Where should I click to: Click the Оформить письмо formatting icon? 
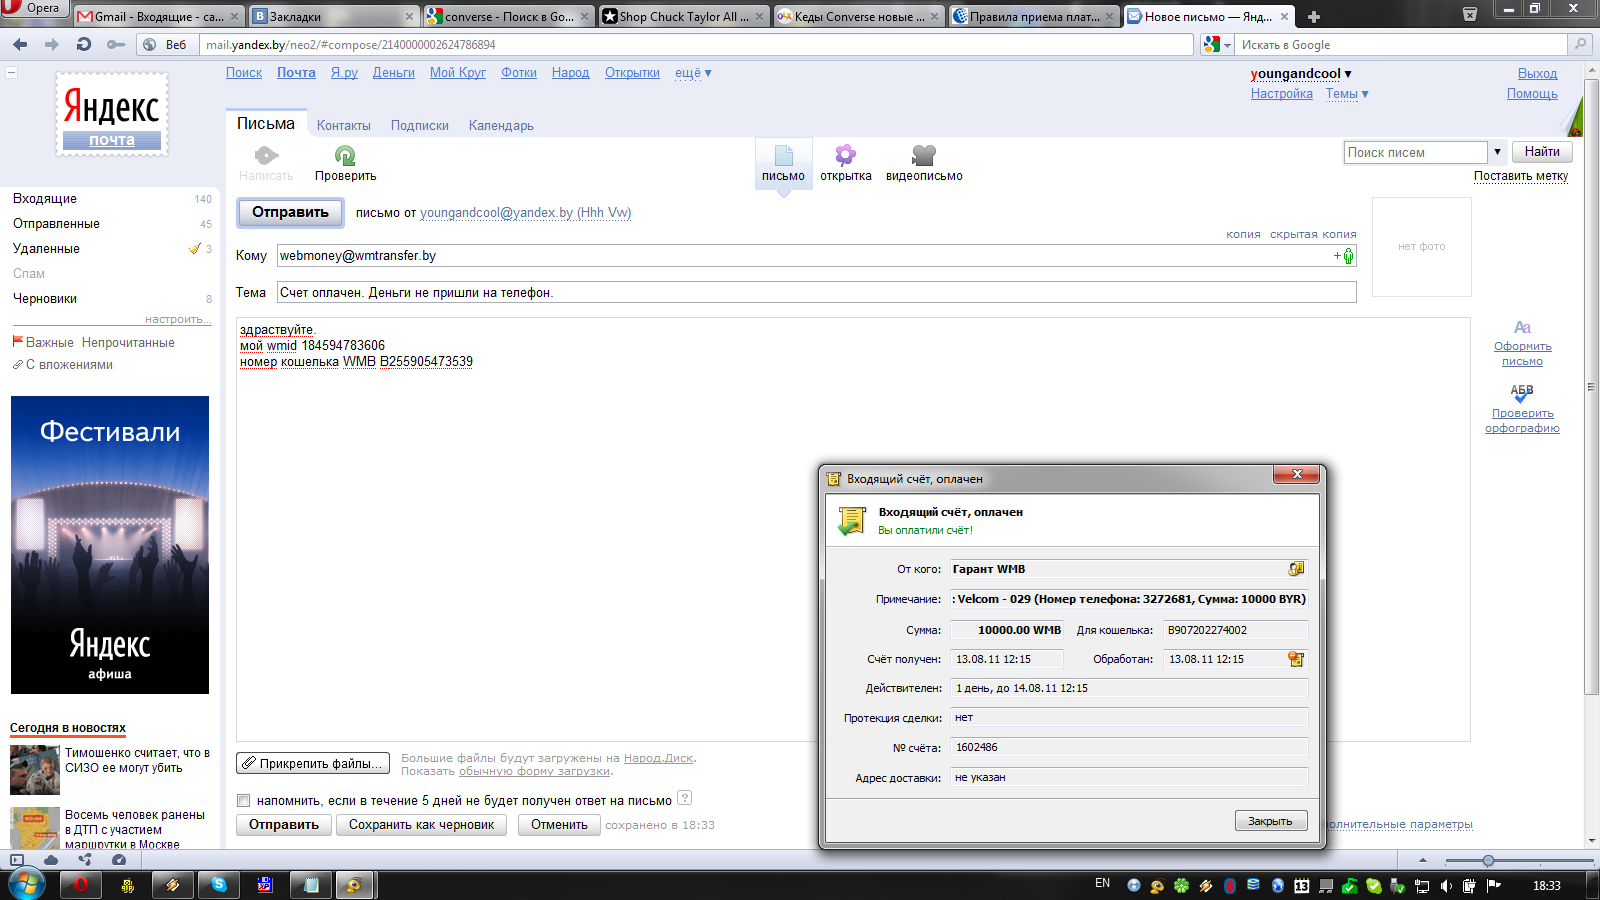1522,327
